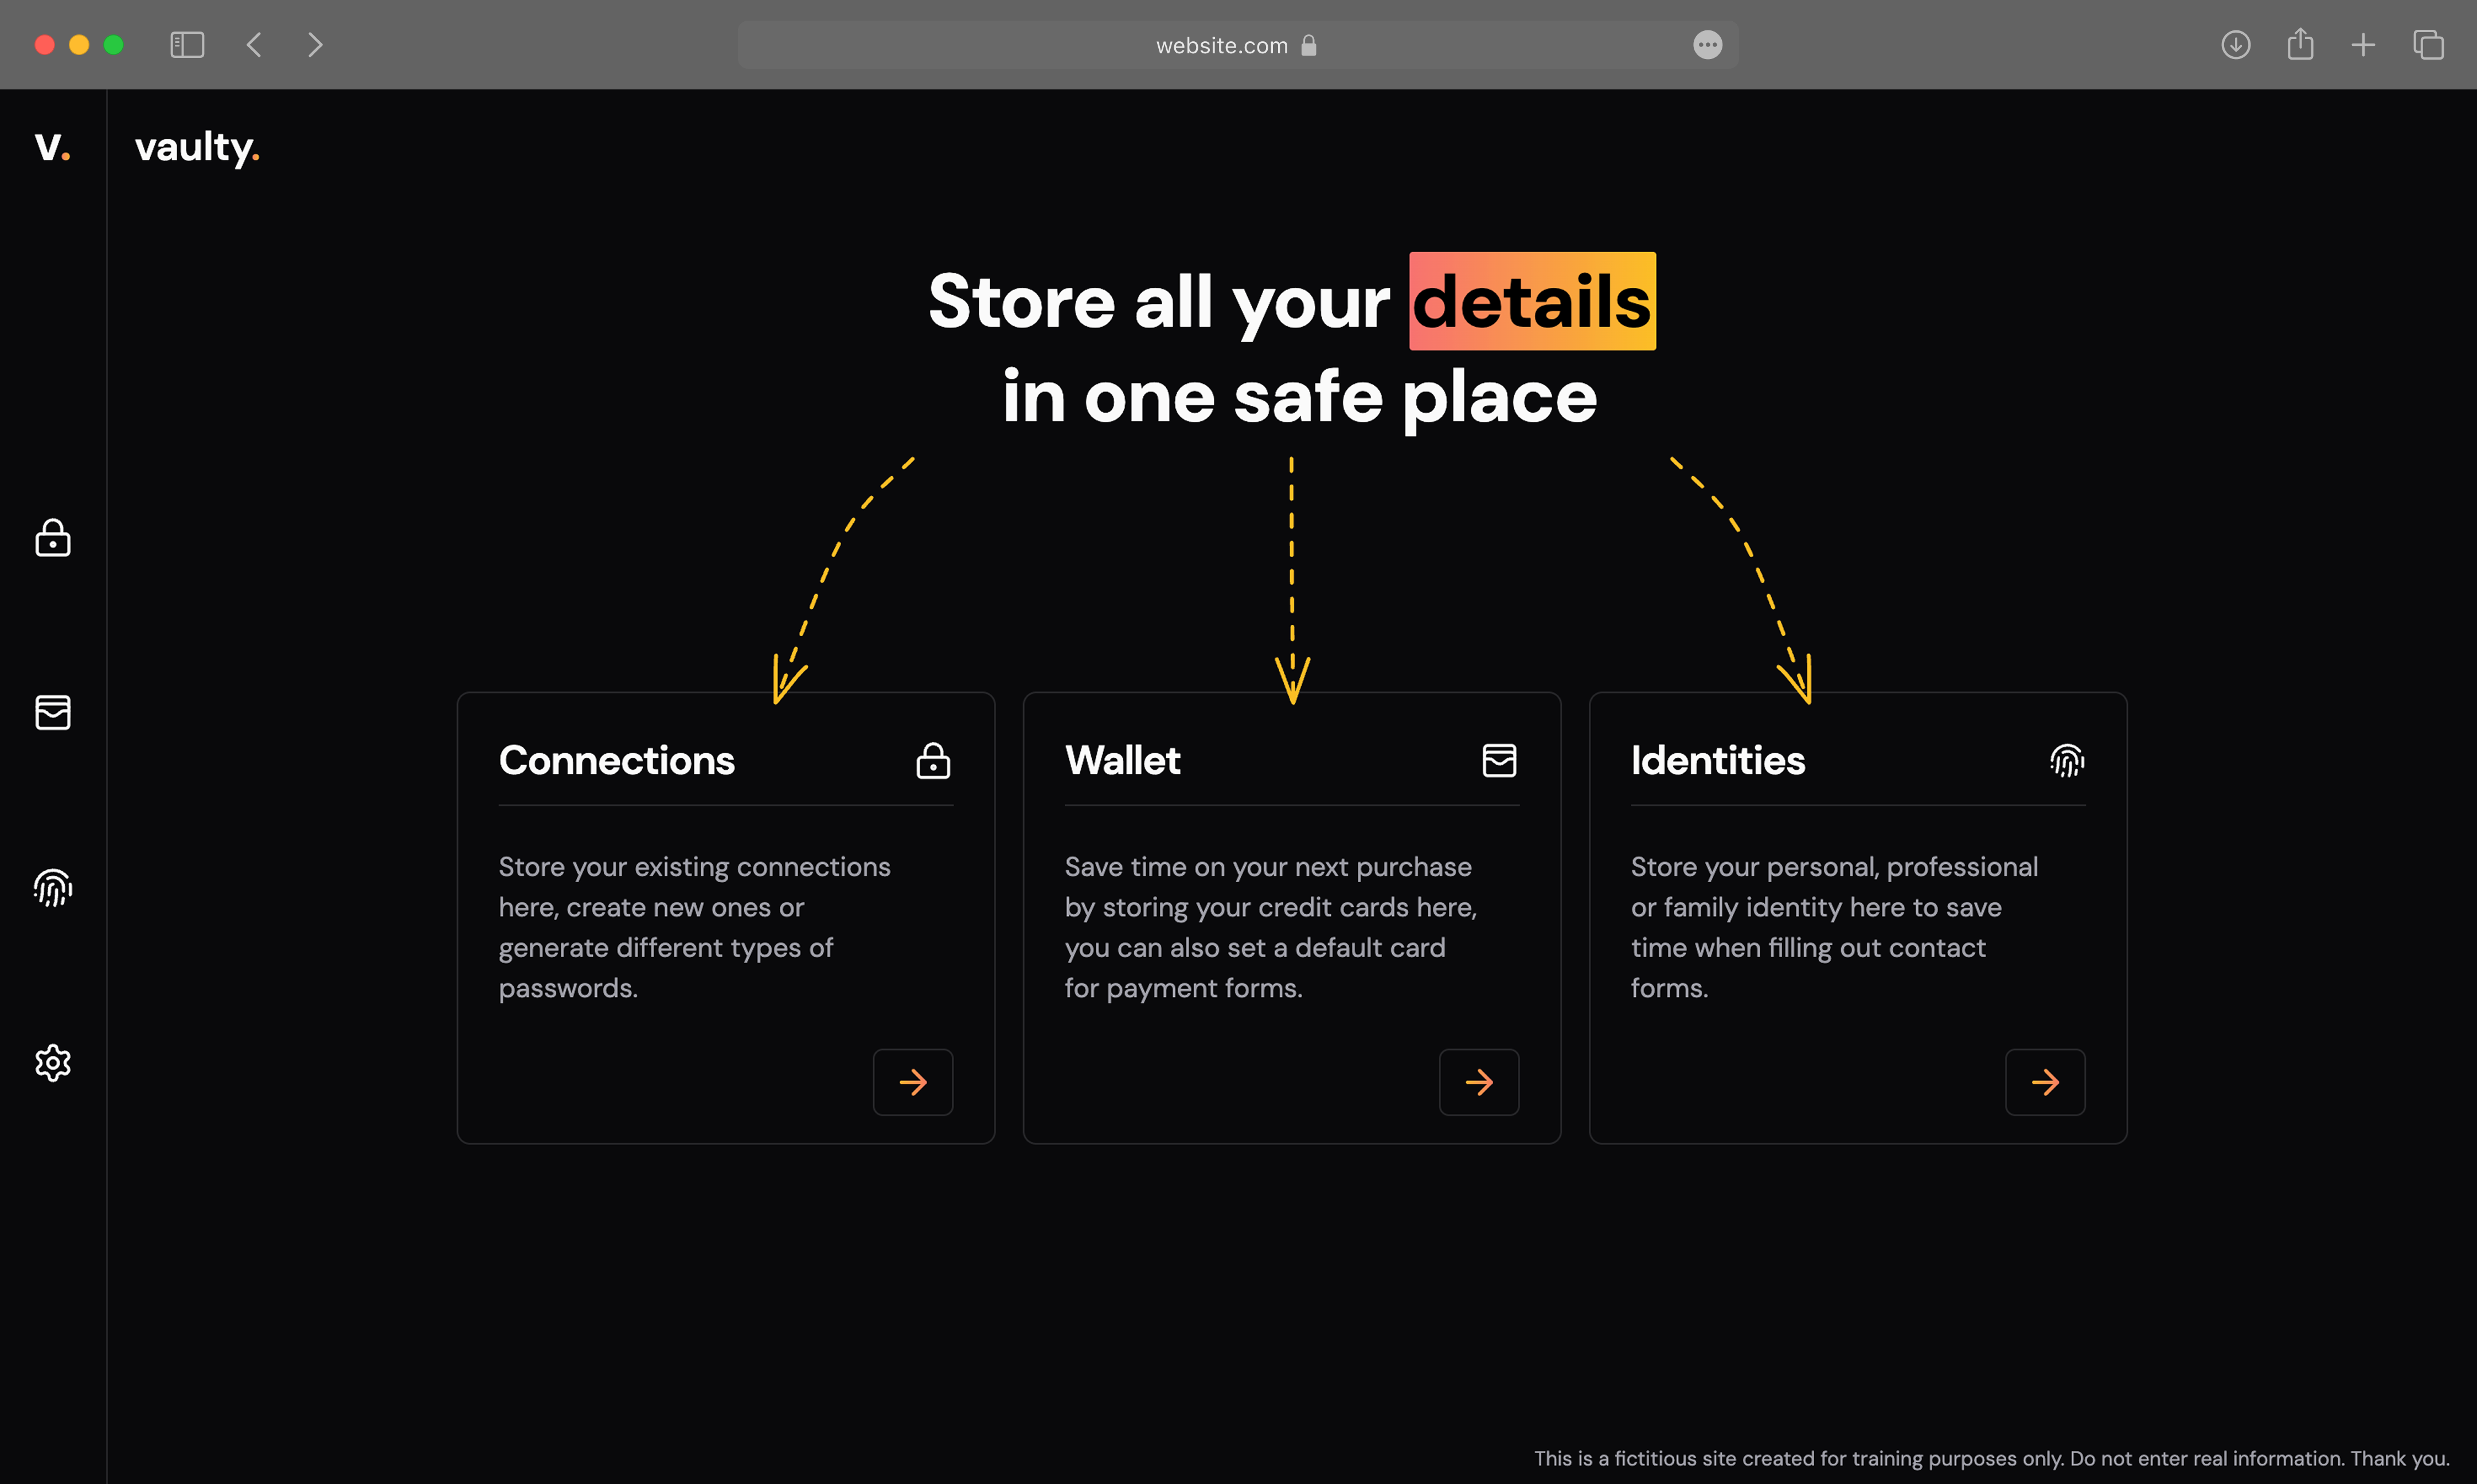Screen dimensions: 2477x1484
Task: Open the address bar ellipsis menu
Action: [1707, 45]
